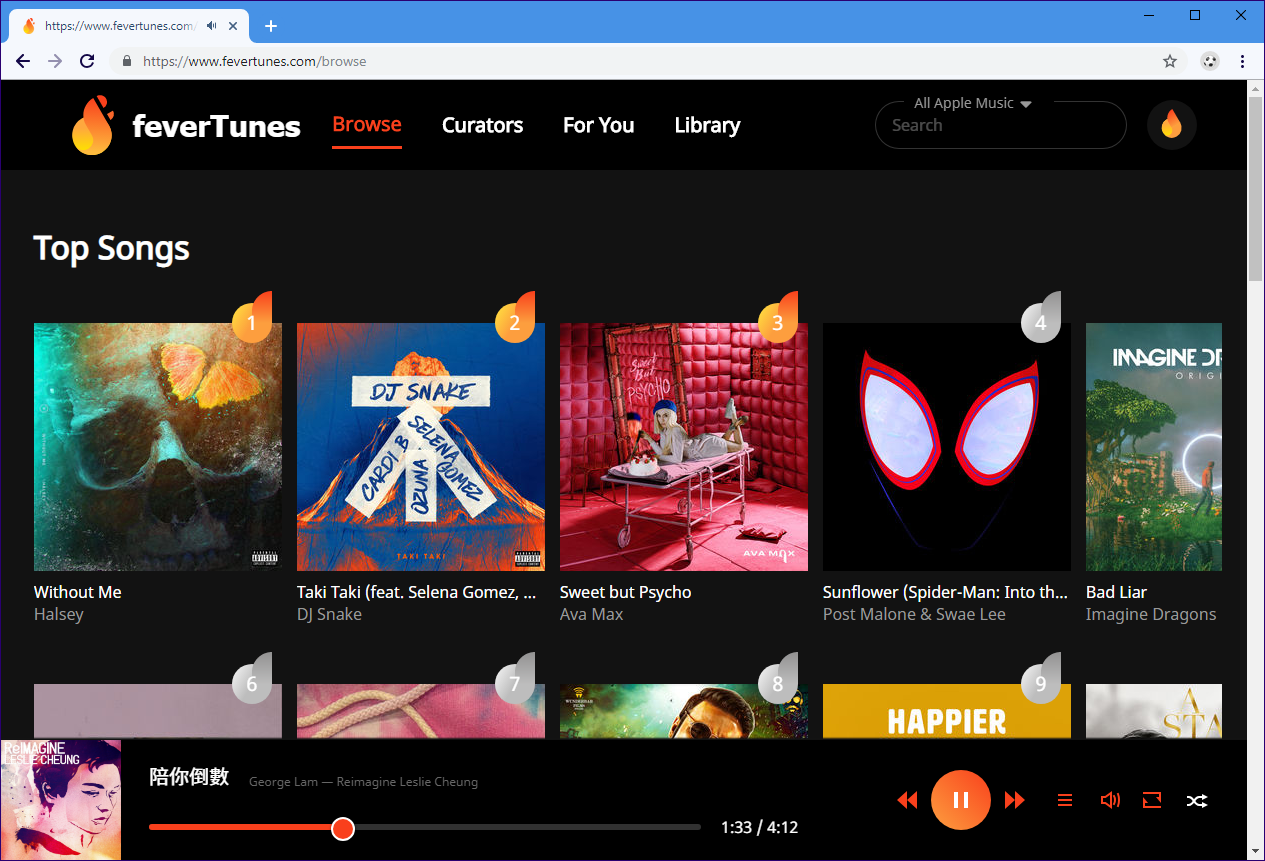1265x861 pixels.
Task: Click the Sweet but Psycho title
Action: pos(626,592)
